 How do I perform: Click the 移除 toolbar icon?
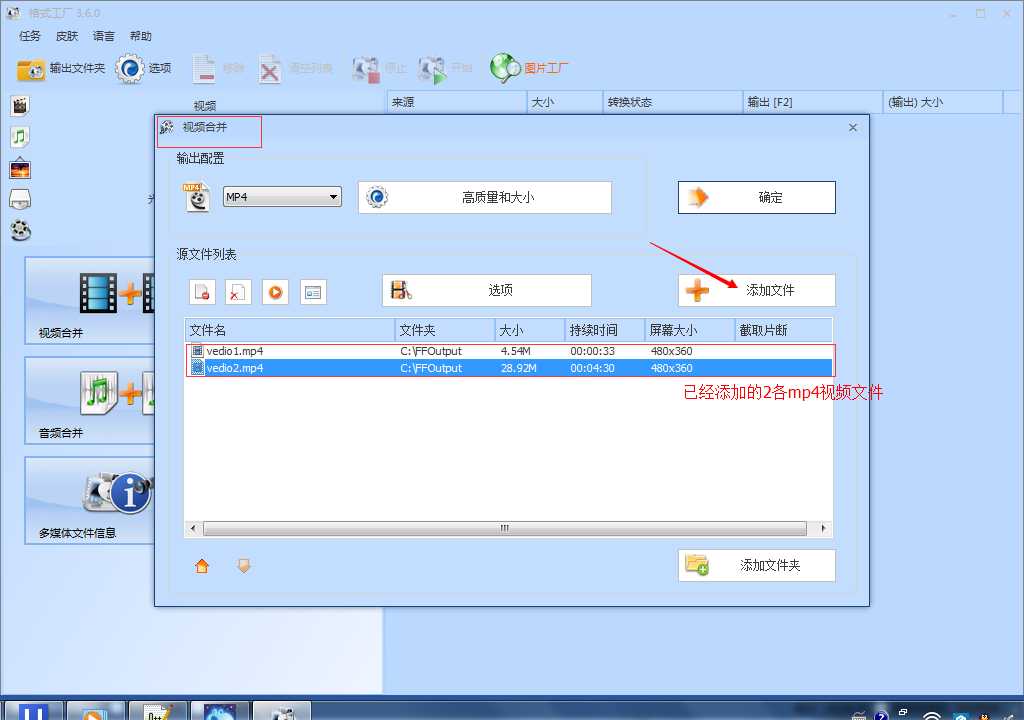click(x=204, y=69)
